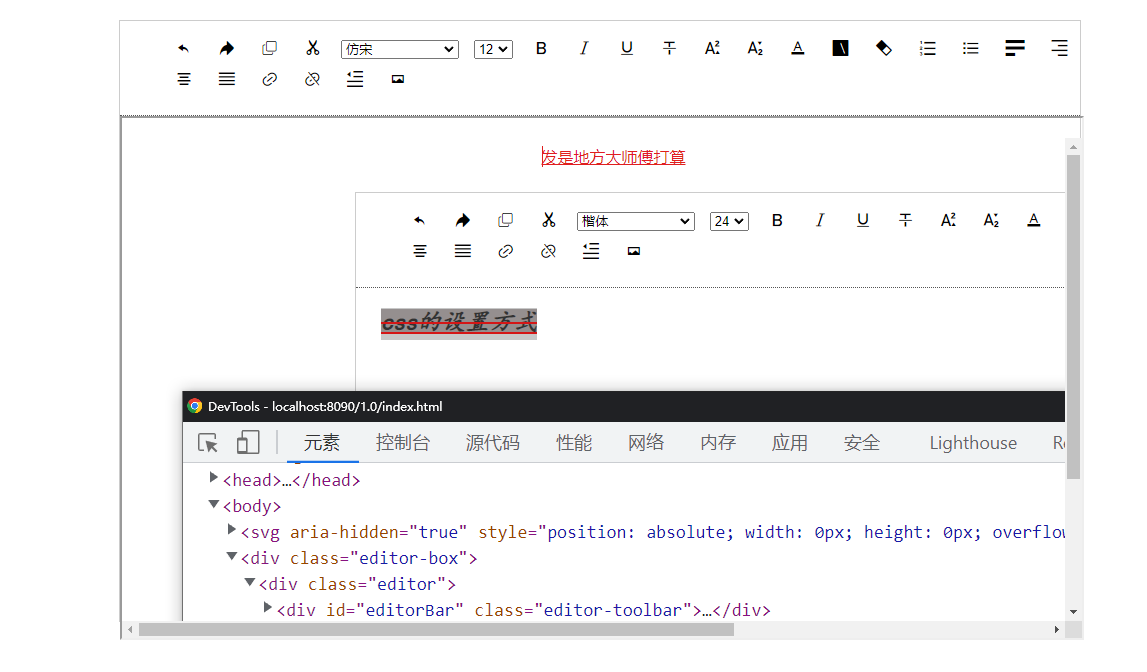
Task: Choose the black background highlight color
Action: pyautogui.click(x=840, y=48)
